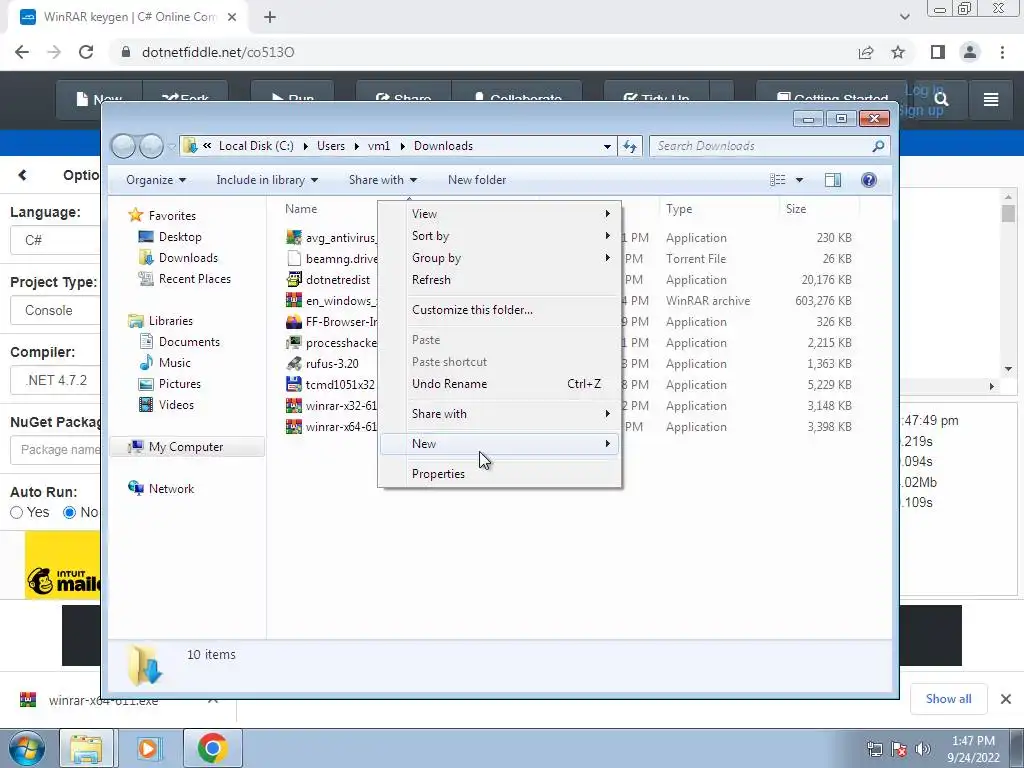
Task: Click the address bar refresh icon
Action: click(630, 146)
